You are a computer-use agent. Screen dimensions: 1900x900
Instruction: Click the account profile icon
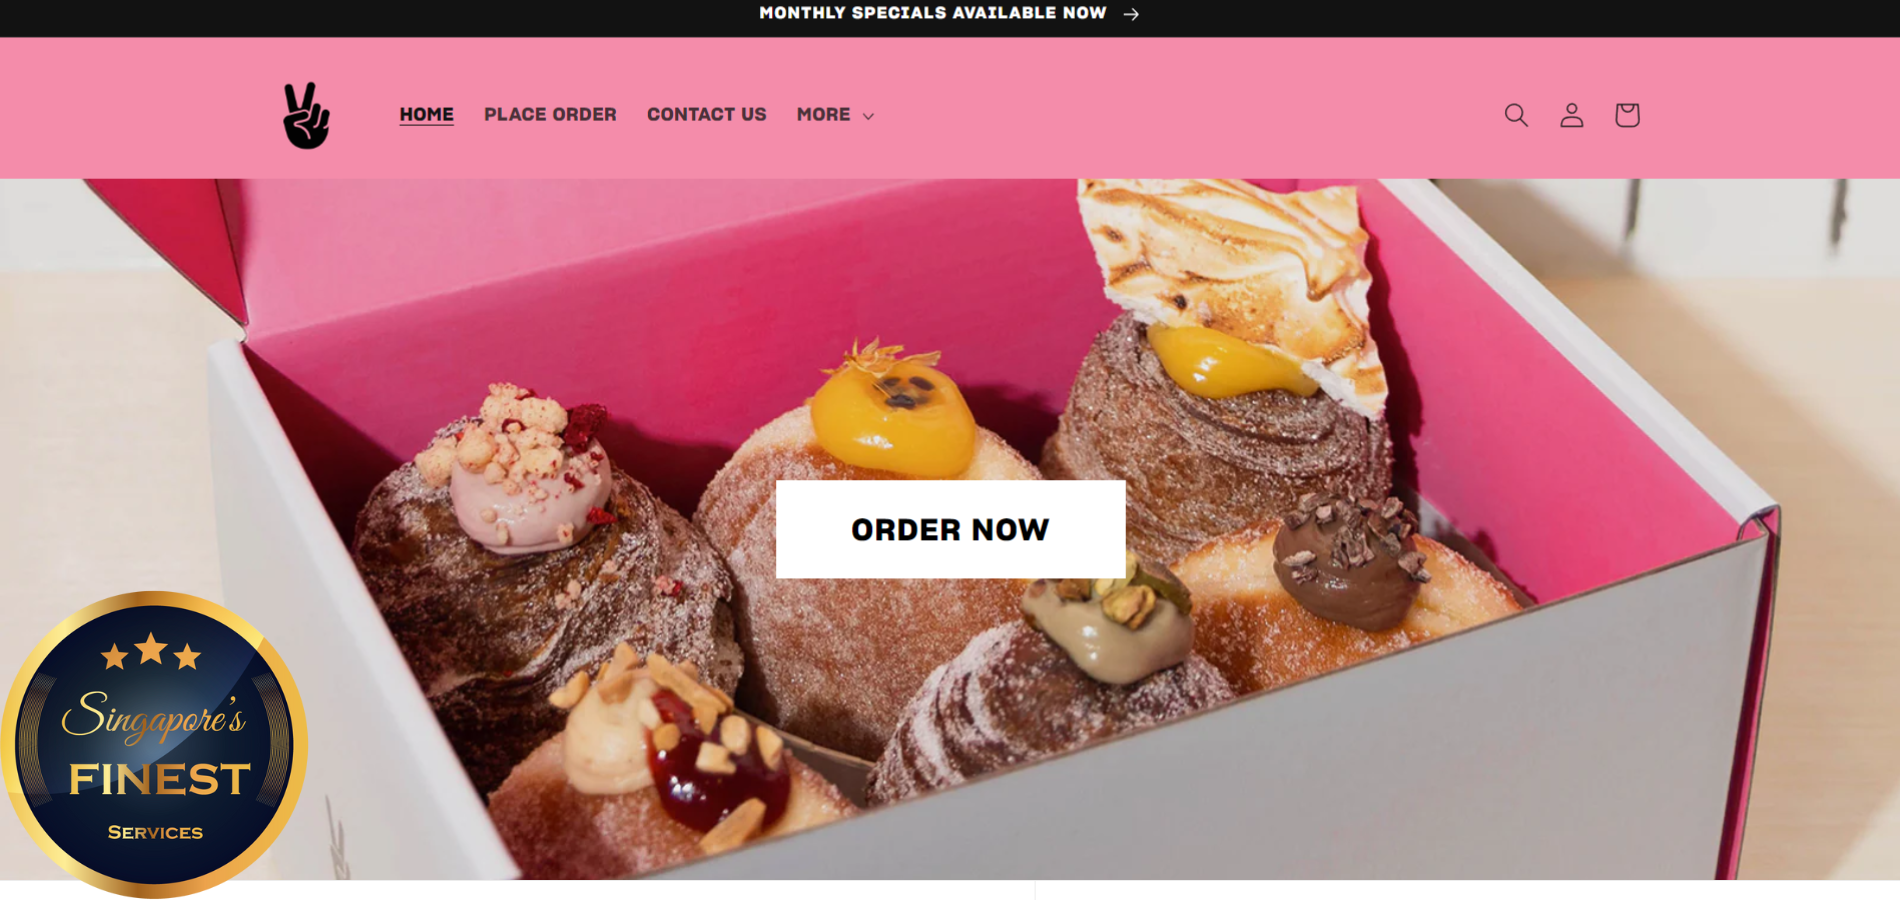click(1572, 115)
